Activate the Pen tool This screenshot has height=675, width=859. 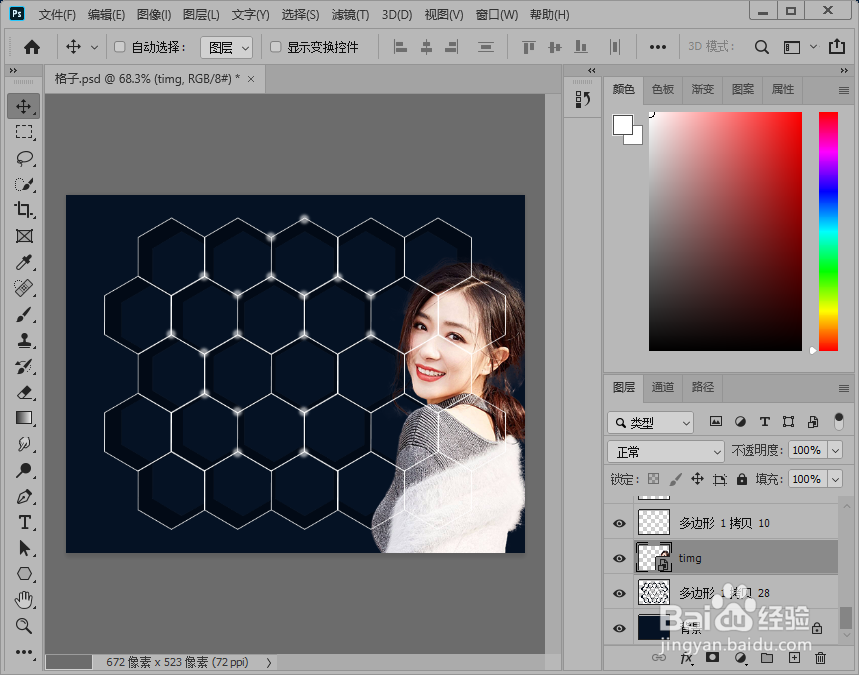tap(24, 496)
